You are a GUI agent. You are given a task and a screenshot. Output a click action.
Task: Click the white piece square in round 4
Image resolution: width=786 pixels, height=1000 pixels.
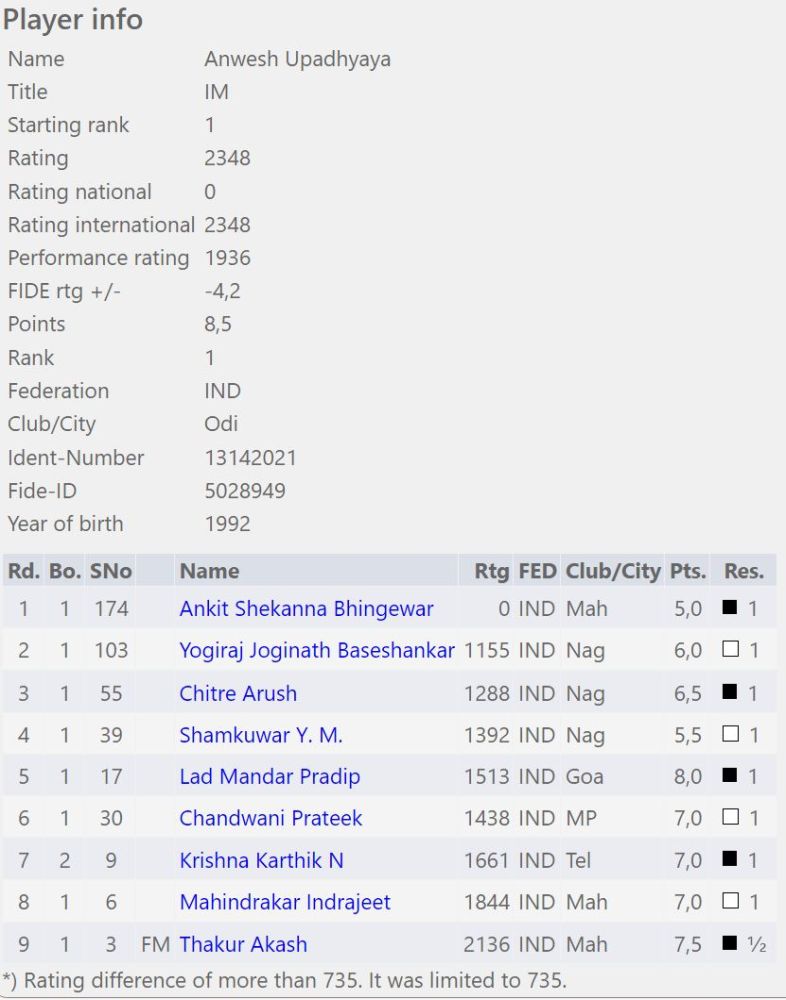(x=730, y=734)
